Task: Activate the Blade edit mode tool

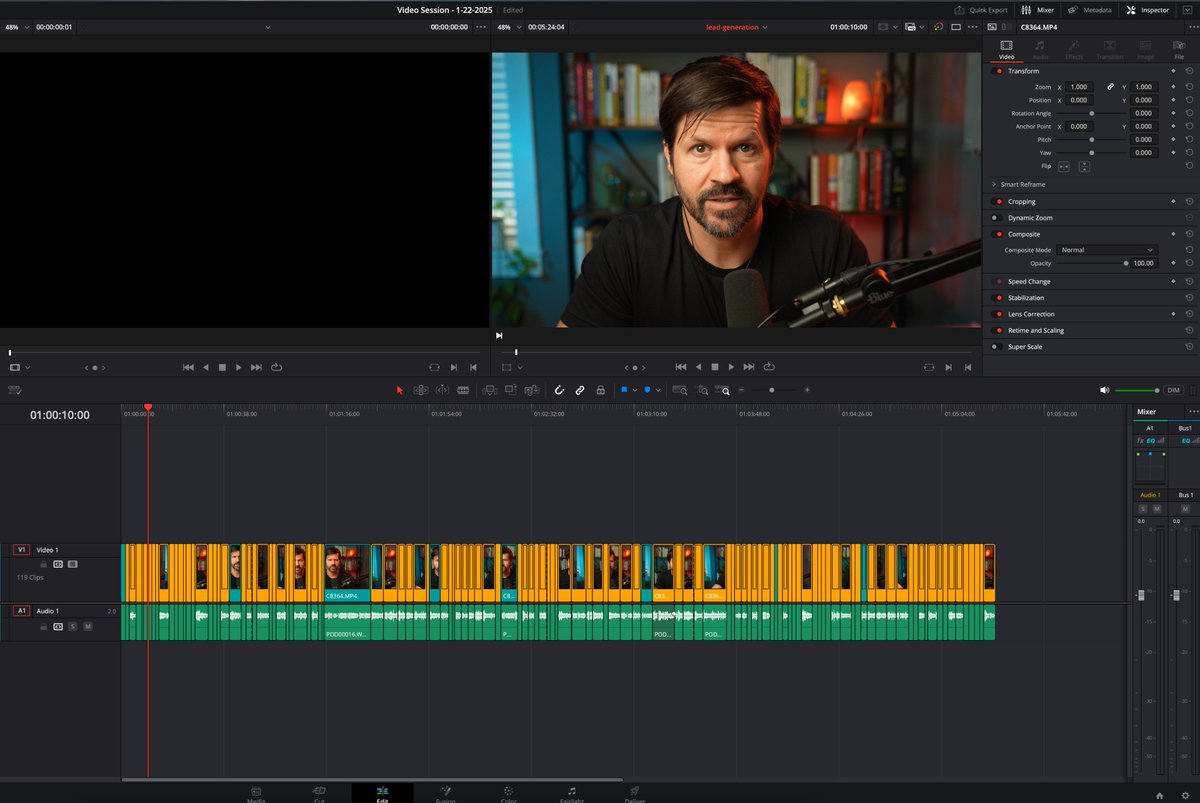Action: [x=463, y=390]
